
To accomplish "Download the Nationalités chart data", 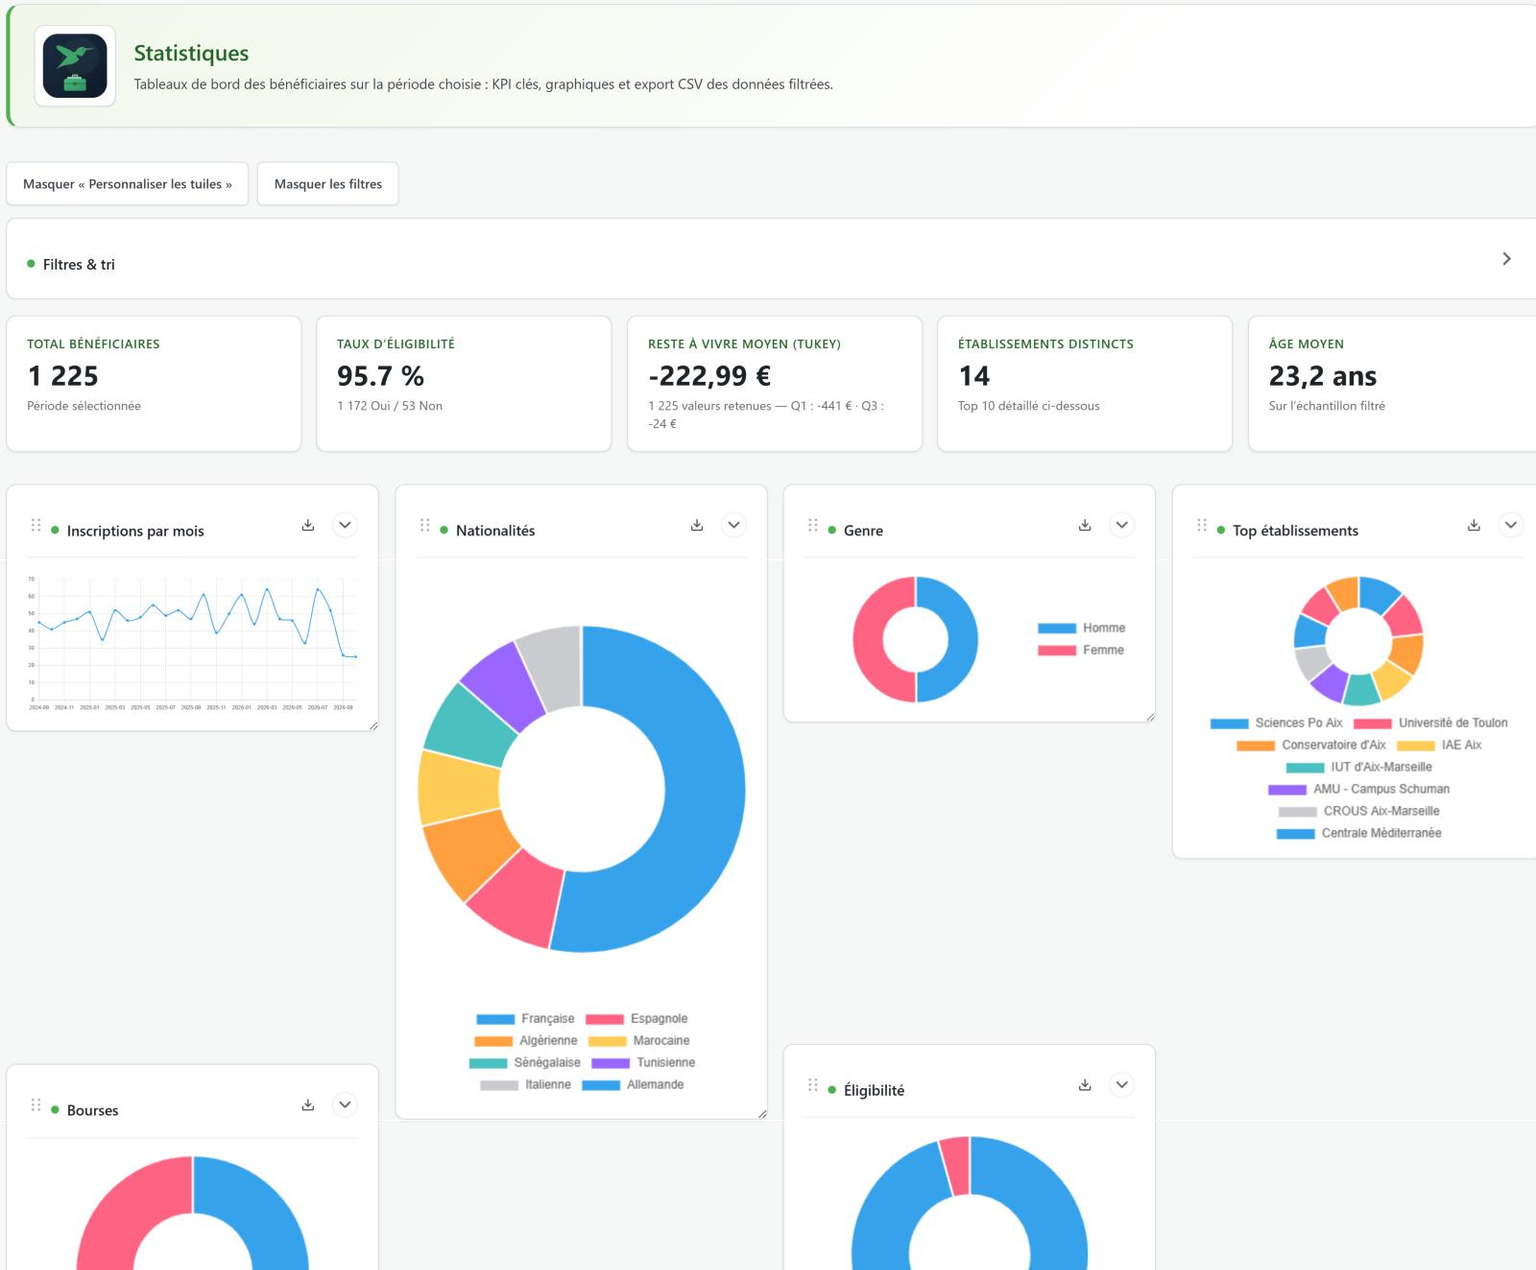I will coord(697,525).
